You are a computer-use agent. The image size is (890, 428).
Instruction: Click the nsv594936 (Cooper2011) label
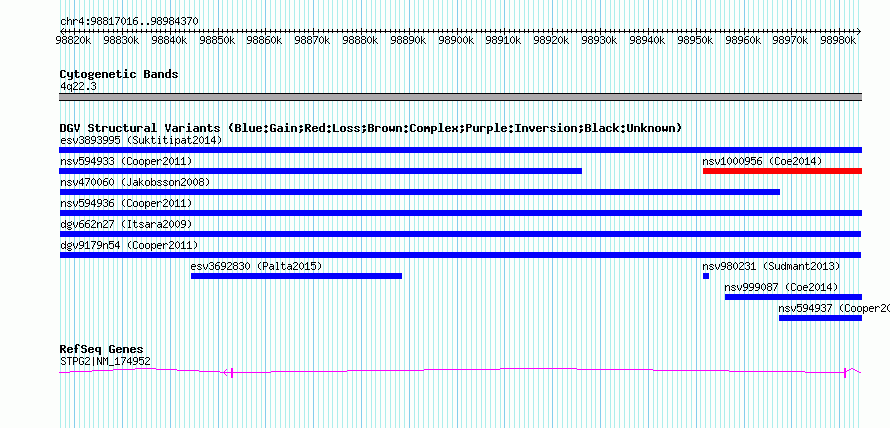126,203
